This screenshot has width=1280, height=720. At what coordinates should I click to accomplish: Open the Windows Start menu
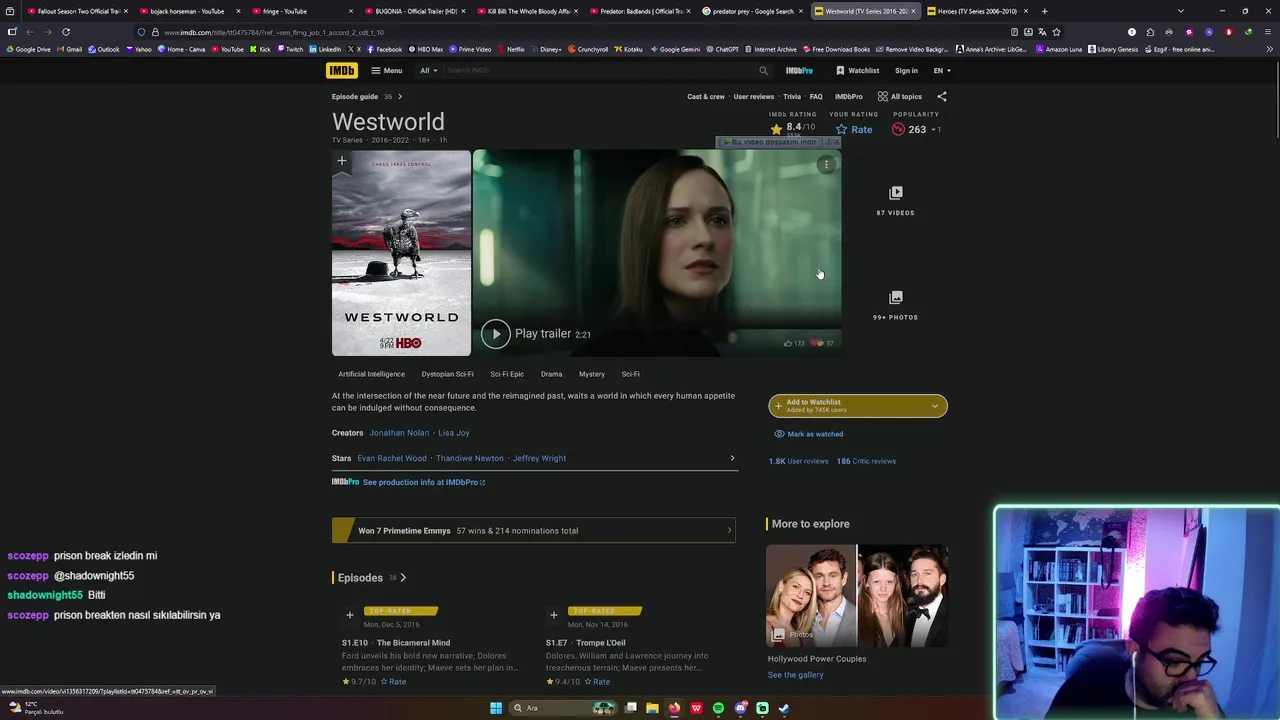point(496,708)
